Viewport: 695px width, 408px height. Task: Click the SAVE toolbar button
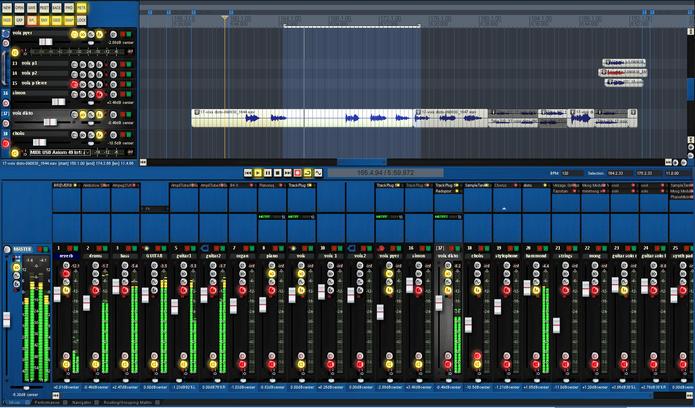[31, 6]
